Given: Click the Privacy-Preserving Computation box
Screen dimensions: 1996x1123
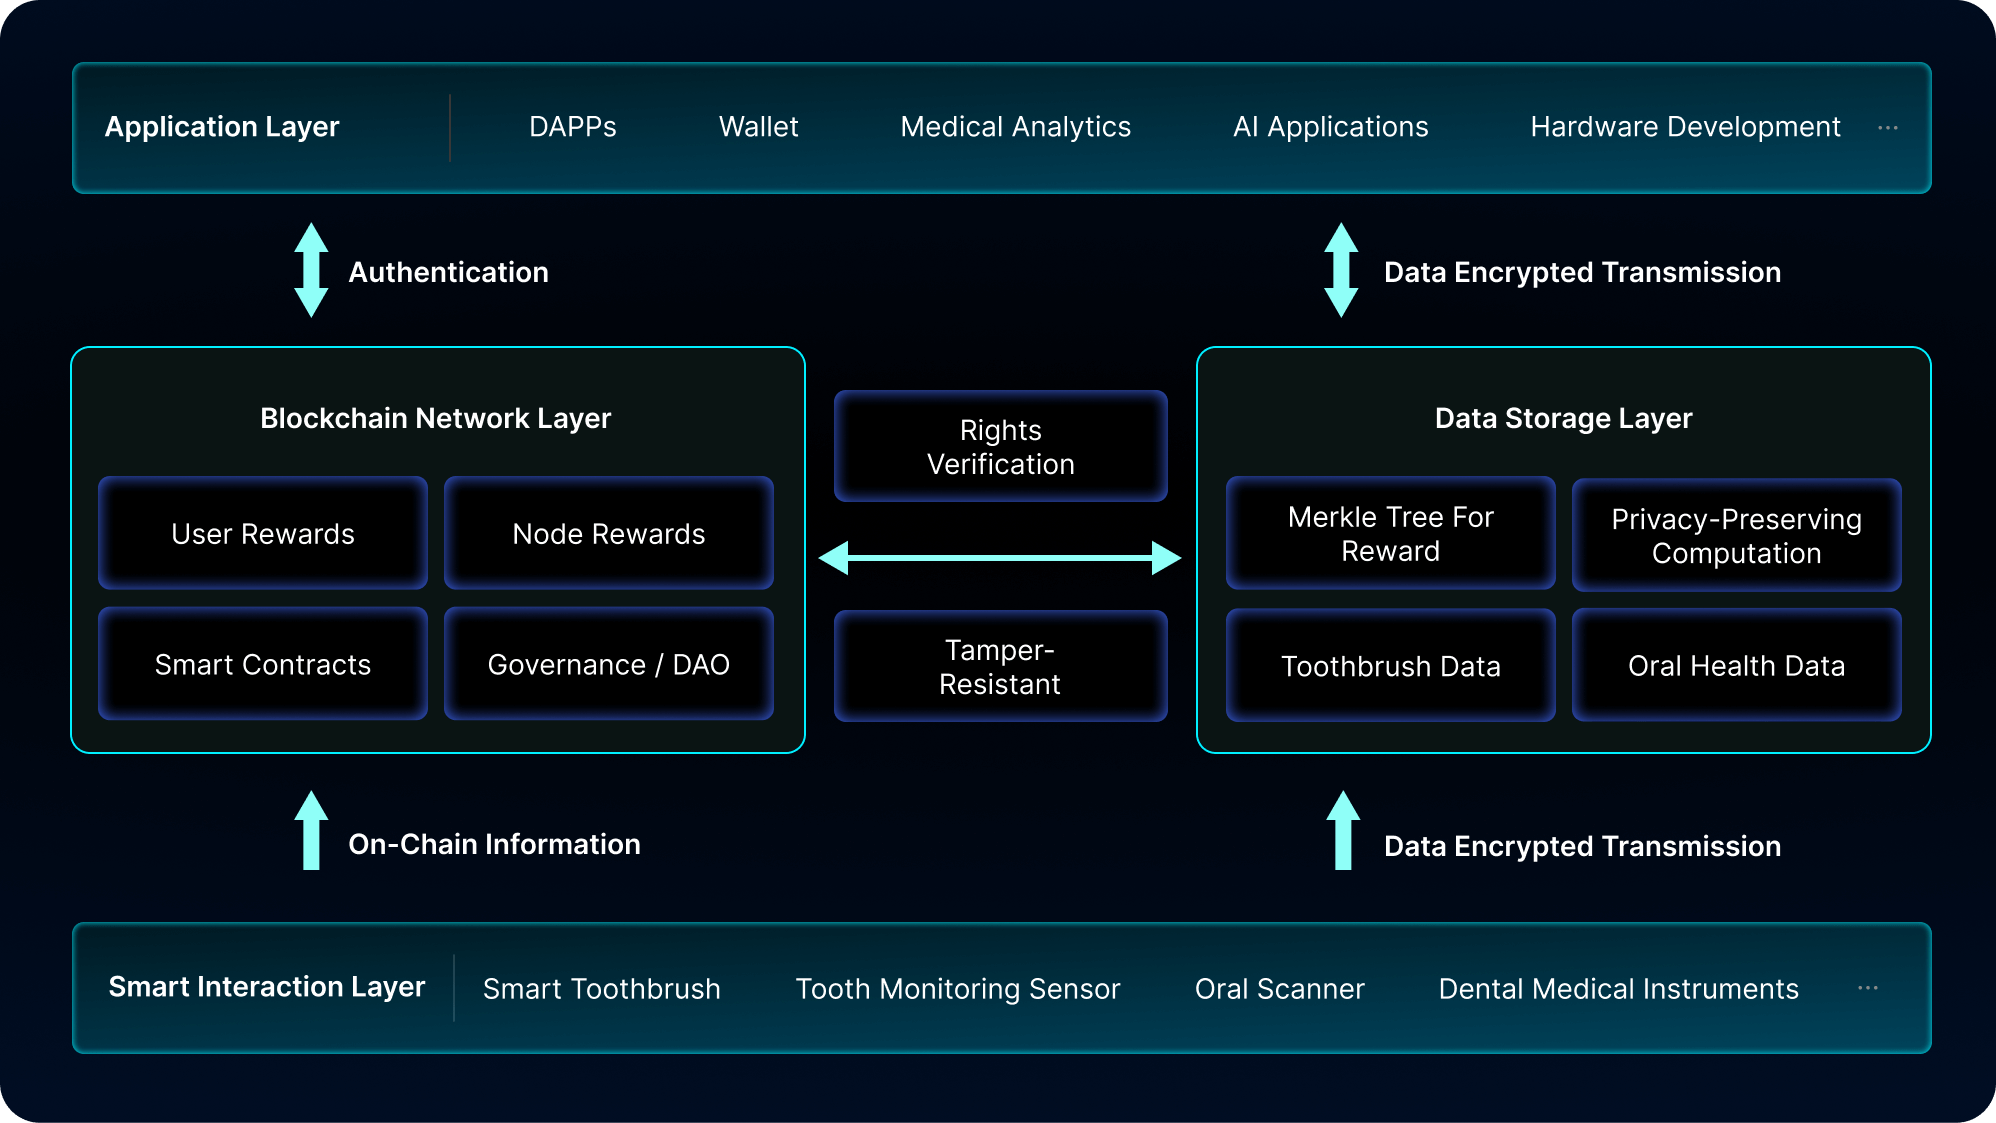Looking at the screenshot, I should coord(1736,536).
